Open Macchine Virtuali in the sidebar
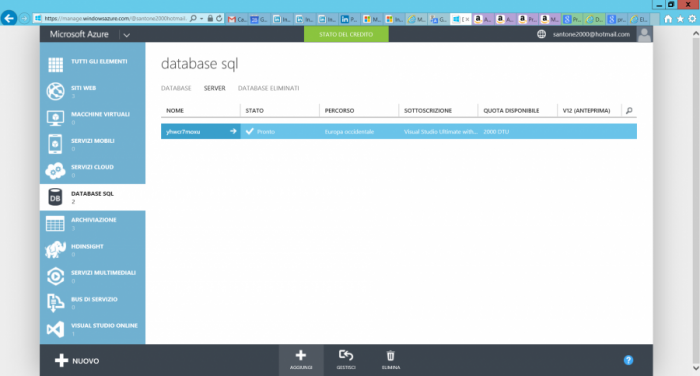700x376 pixels. coord(92,118)
